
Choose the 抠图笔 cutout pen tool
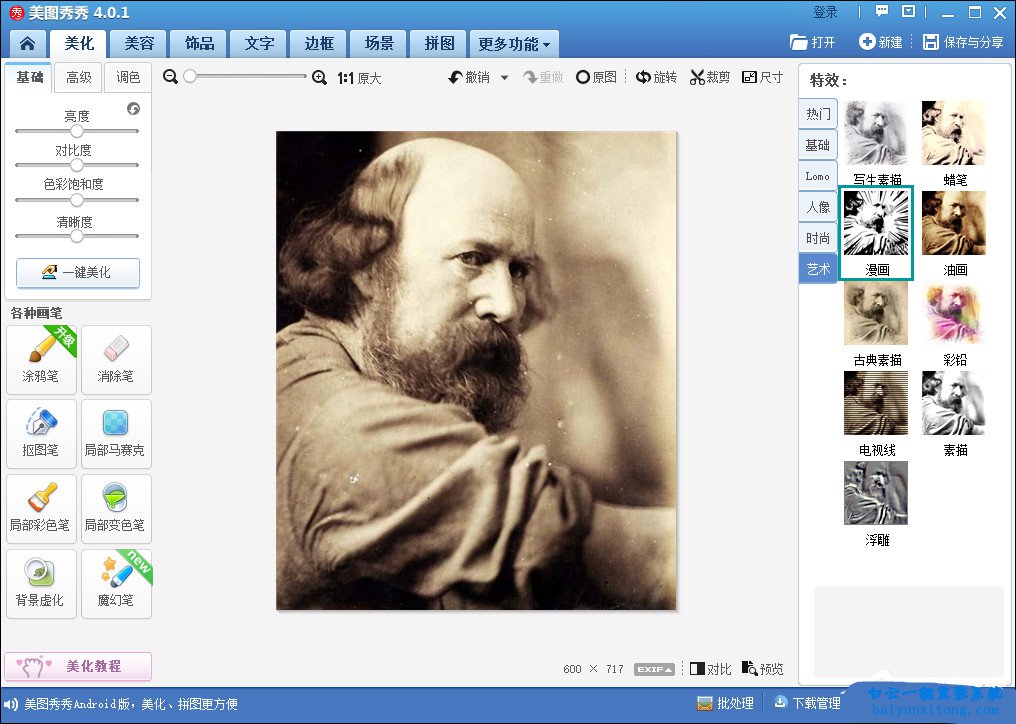(41, 432)
